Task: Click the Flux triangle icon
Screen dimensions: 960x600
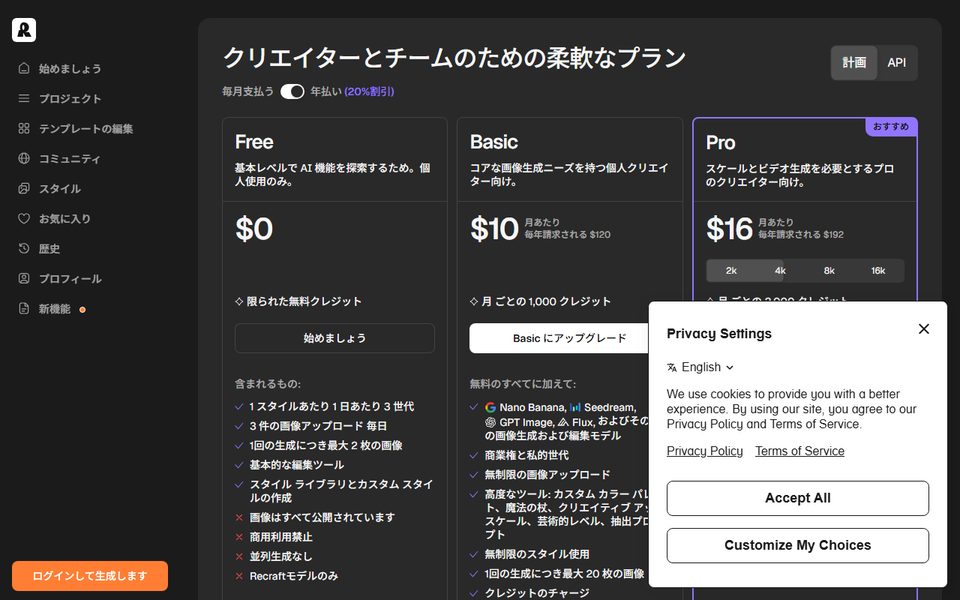Action: [563, 422]
